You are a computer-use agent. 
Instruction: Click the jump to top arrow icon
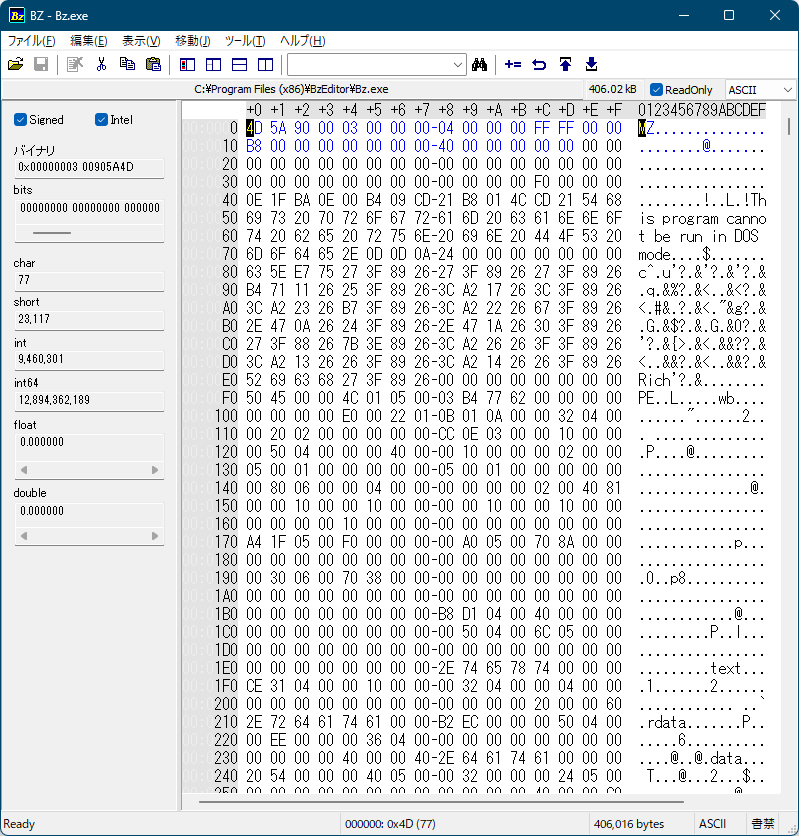pyautogui.click(x=566, y=65)
